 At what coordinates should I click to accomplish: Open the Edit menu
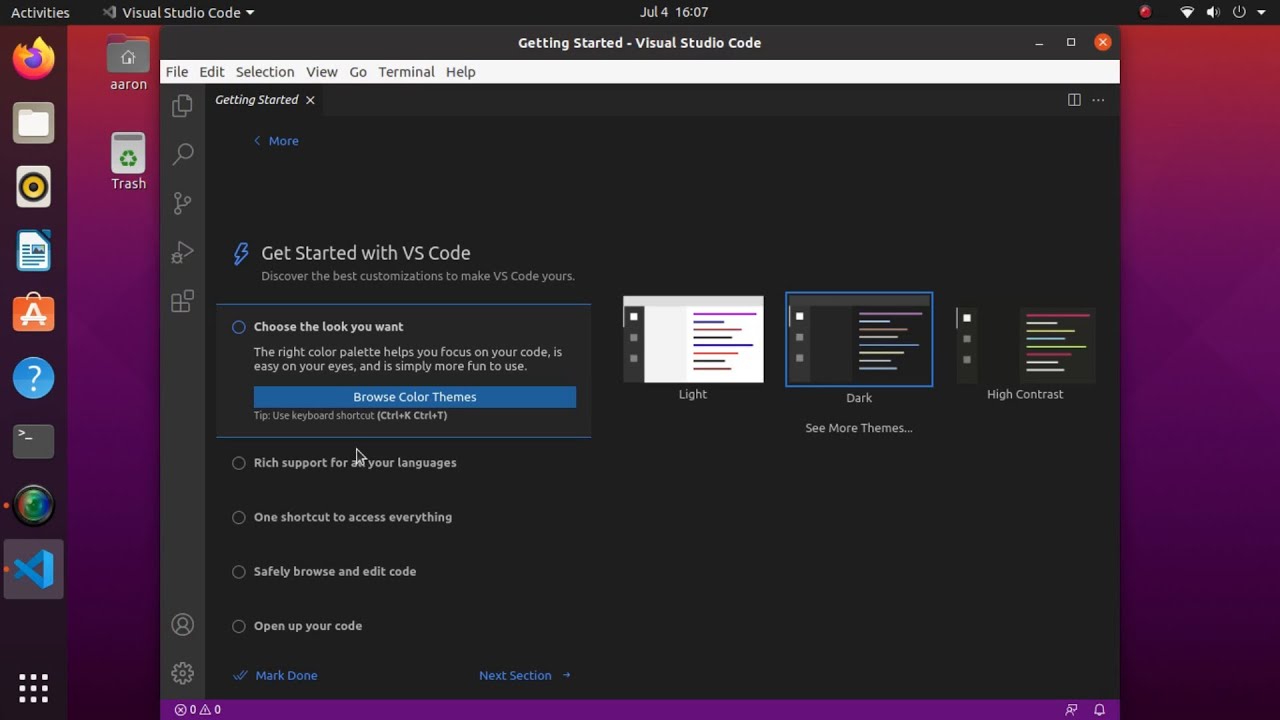212,72
